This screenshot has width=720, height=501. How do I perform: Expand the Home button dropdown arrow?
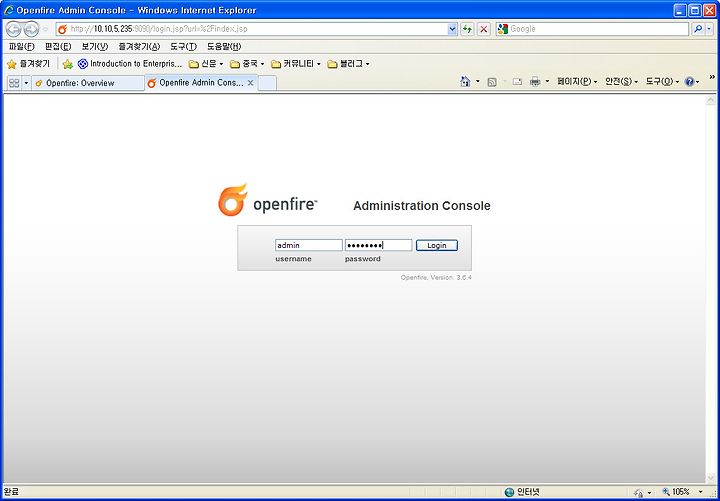tap(478, 82)
